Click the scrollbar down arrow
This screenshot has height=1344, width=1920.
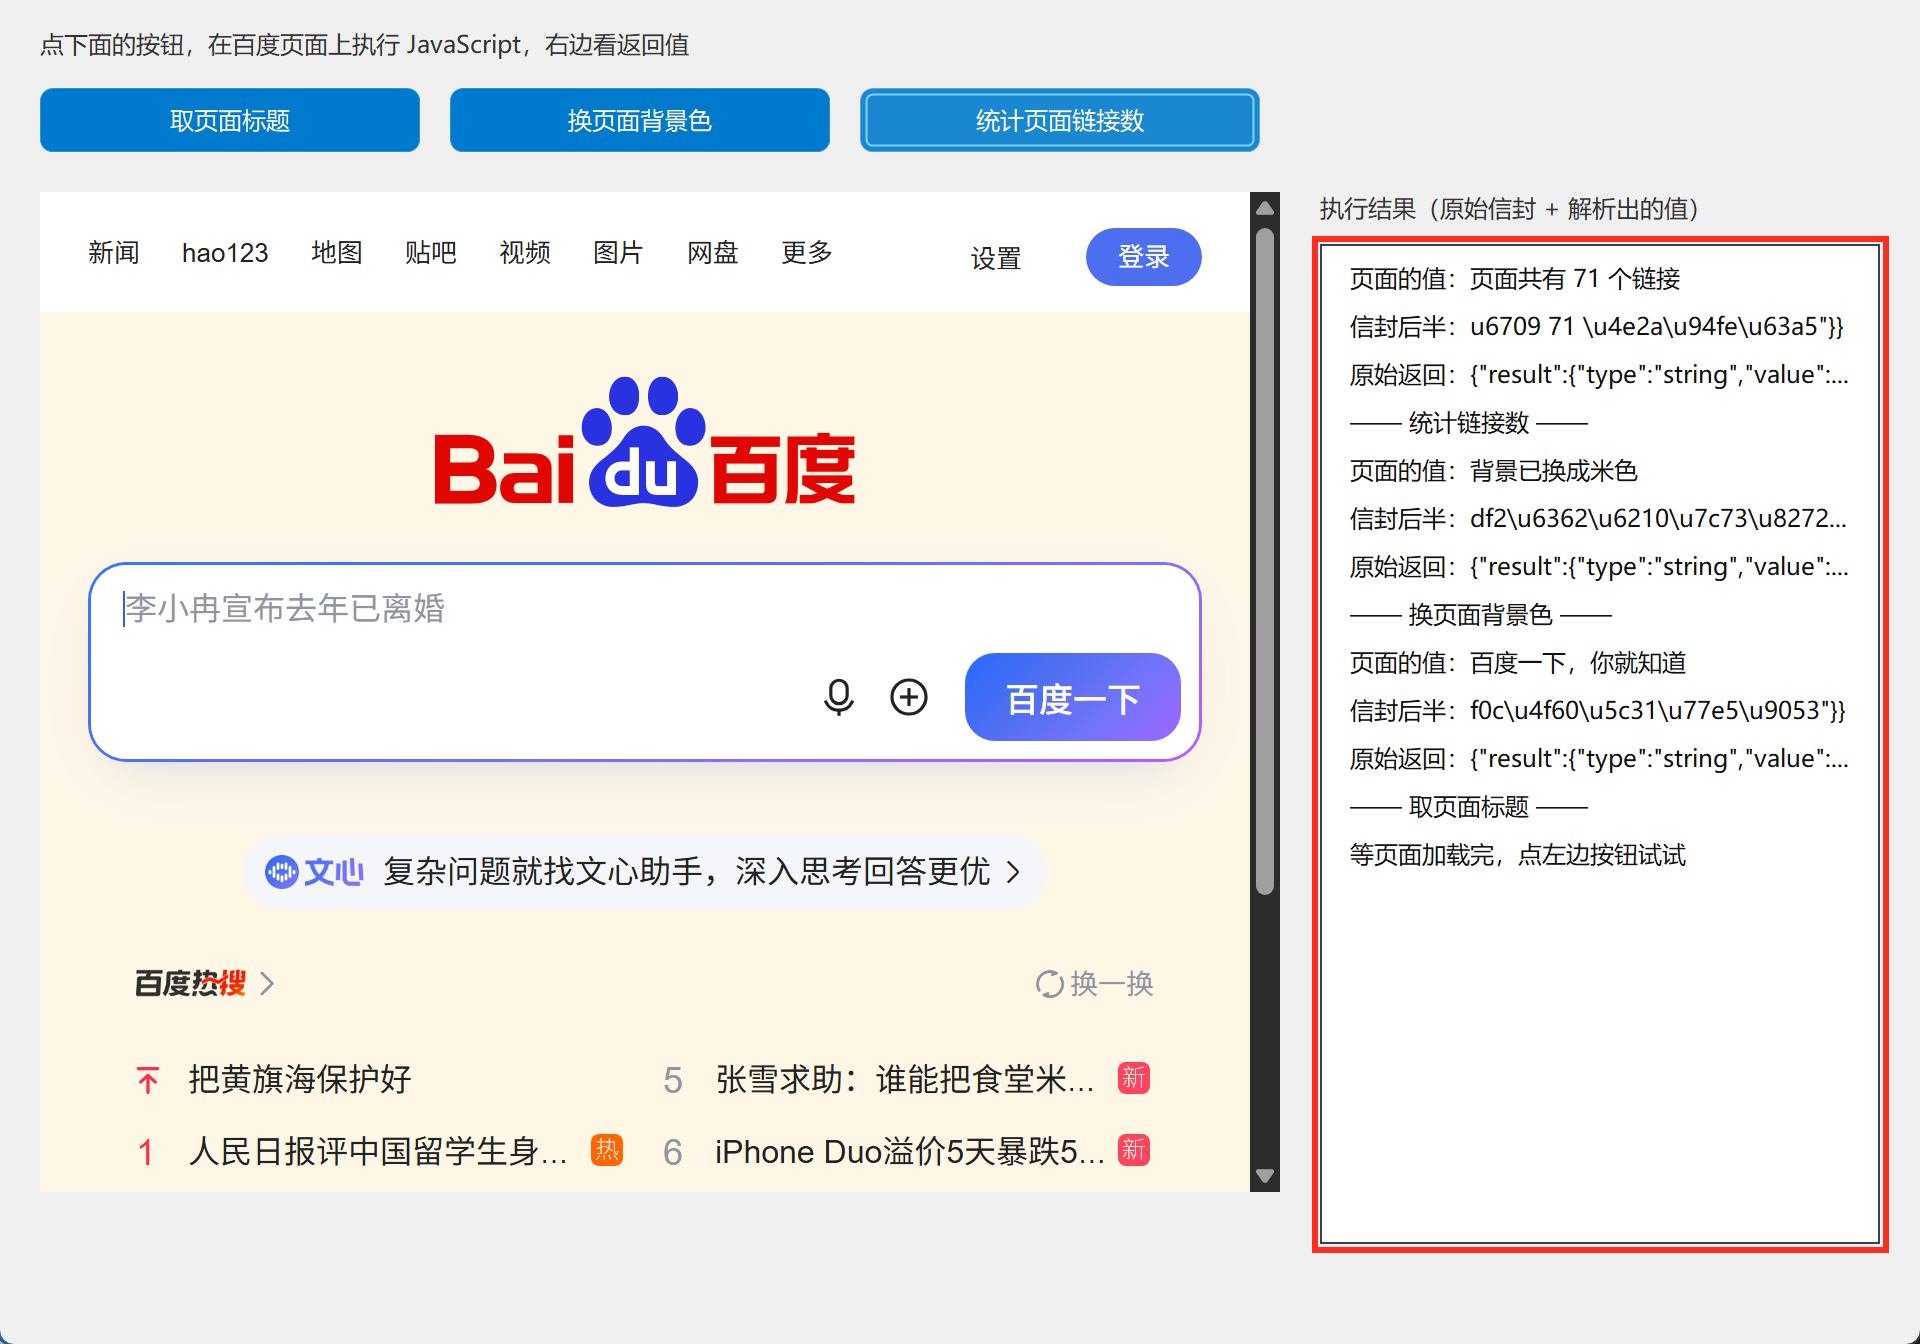1265,1176
